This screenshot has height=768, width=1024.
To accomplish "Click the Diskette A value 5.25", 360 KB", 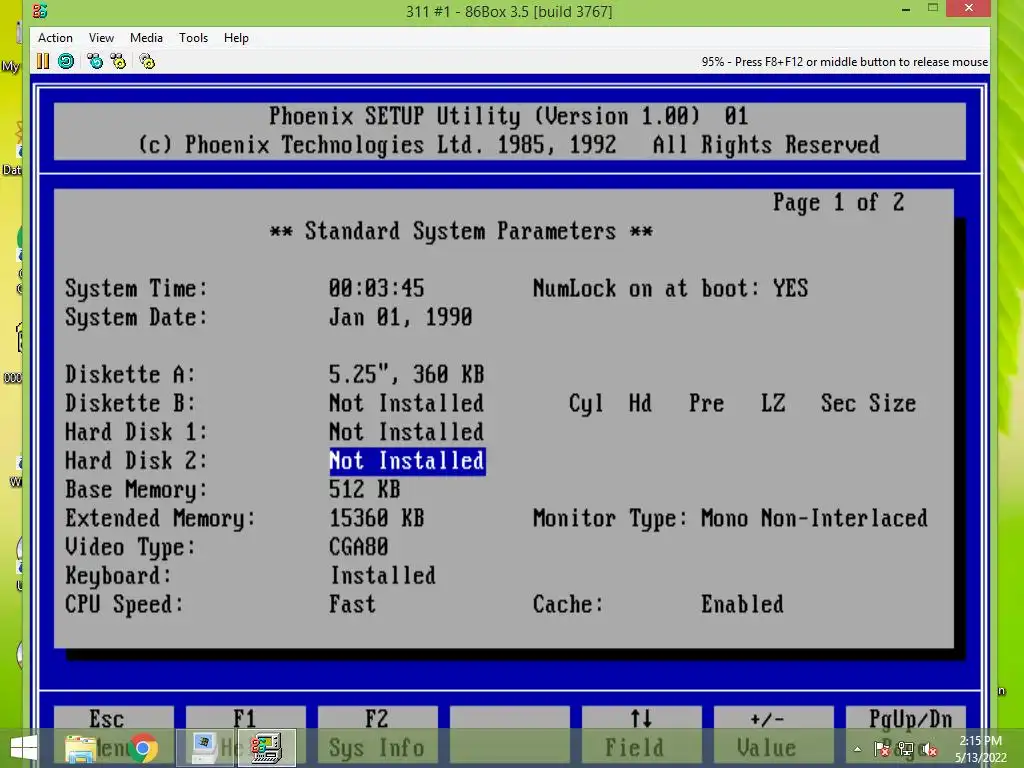I will click(406, 374).
